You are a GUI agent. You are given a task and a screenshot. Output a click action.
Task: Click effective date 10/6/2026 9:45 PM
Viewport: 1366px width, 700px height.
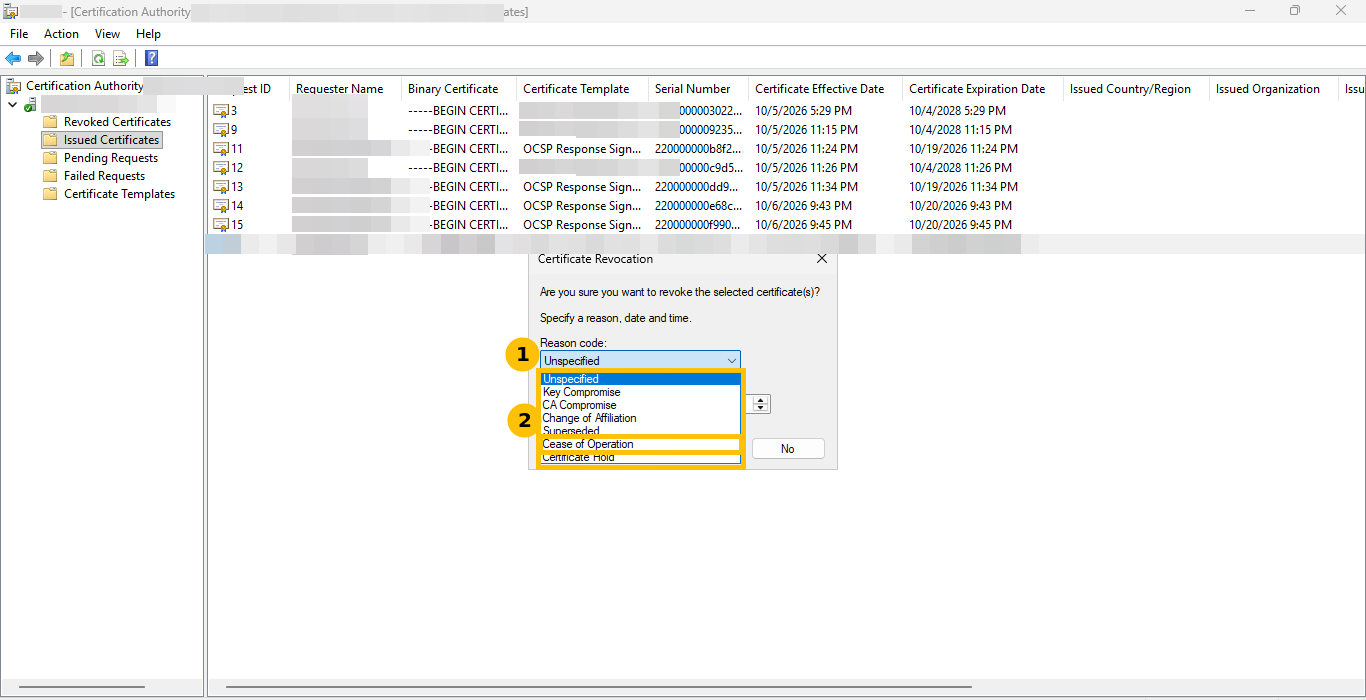click(x=803, y=224)
